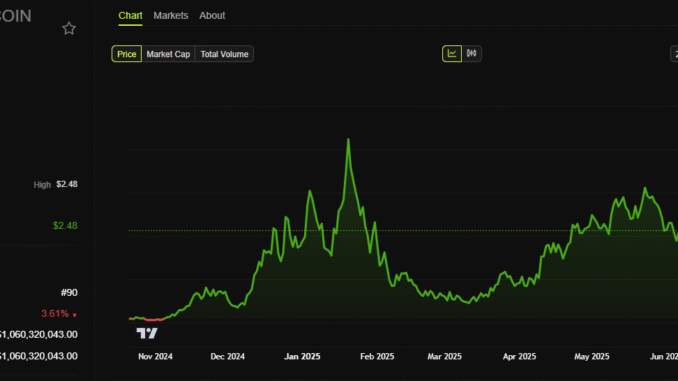Image resolution: width=678 pixels, height=381 pixels.
Task: Click the #90 rank value
Action: tap(69, 293)
